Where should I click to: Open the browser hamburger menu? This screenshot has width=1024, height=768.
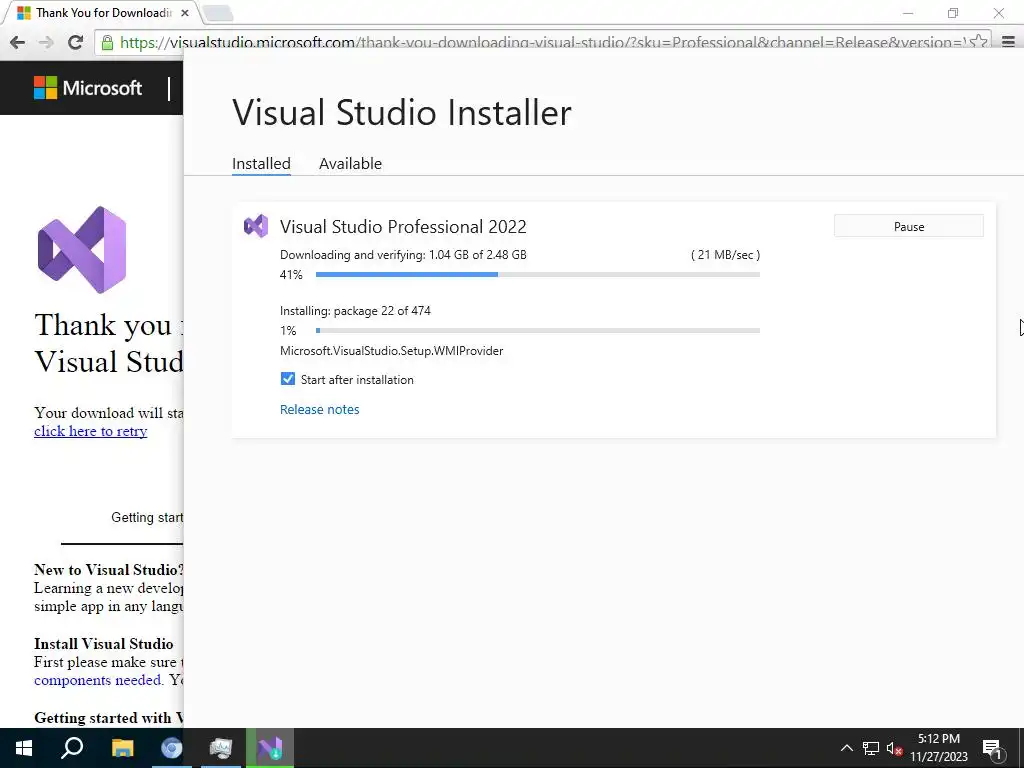coord(1008,42)
